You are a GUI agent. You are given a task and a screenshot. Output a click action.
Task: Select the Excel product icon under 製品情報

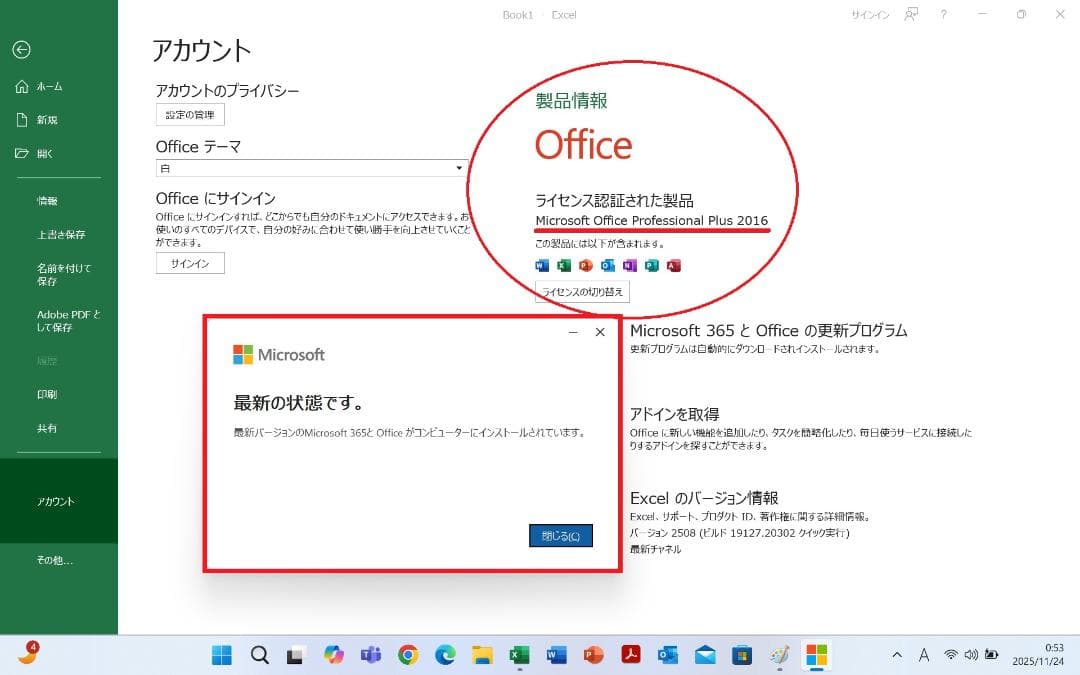563,264
